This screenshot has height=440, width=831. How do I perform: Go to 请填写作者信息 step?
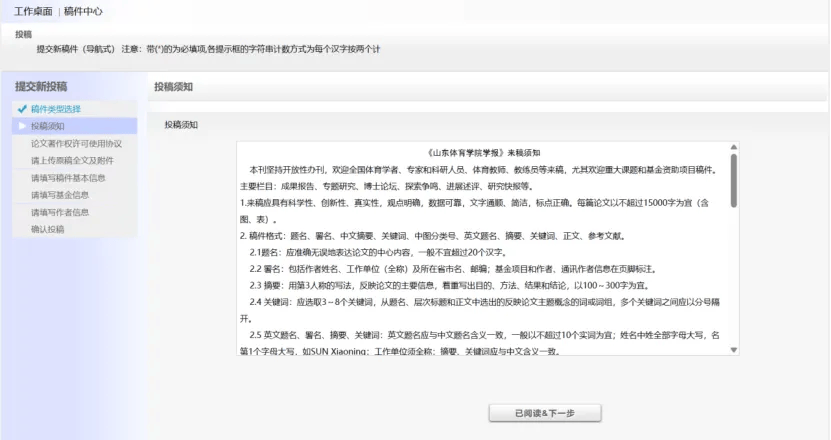tap(59, 212)
